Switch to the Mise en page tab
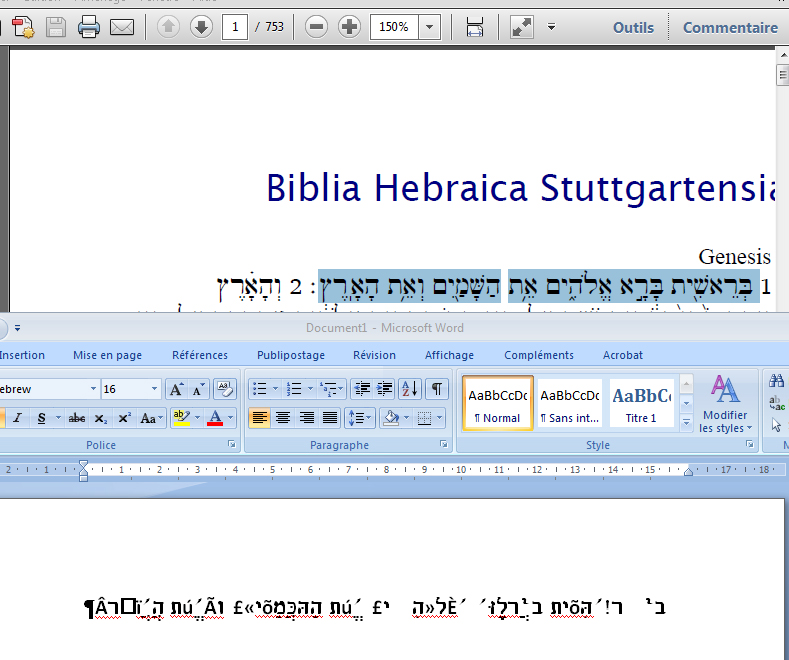Viewport: 789px width, 660px height. pyautogui.click(x=107, y=355)
